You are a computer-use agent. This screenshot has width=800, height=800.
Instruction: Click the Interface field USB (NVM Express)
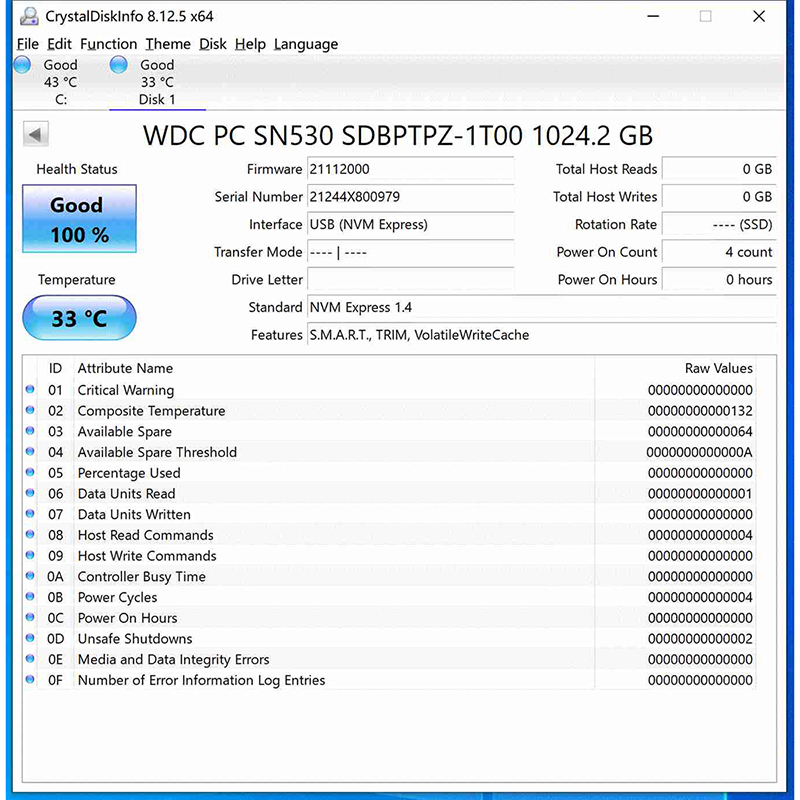pos(410,224)
